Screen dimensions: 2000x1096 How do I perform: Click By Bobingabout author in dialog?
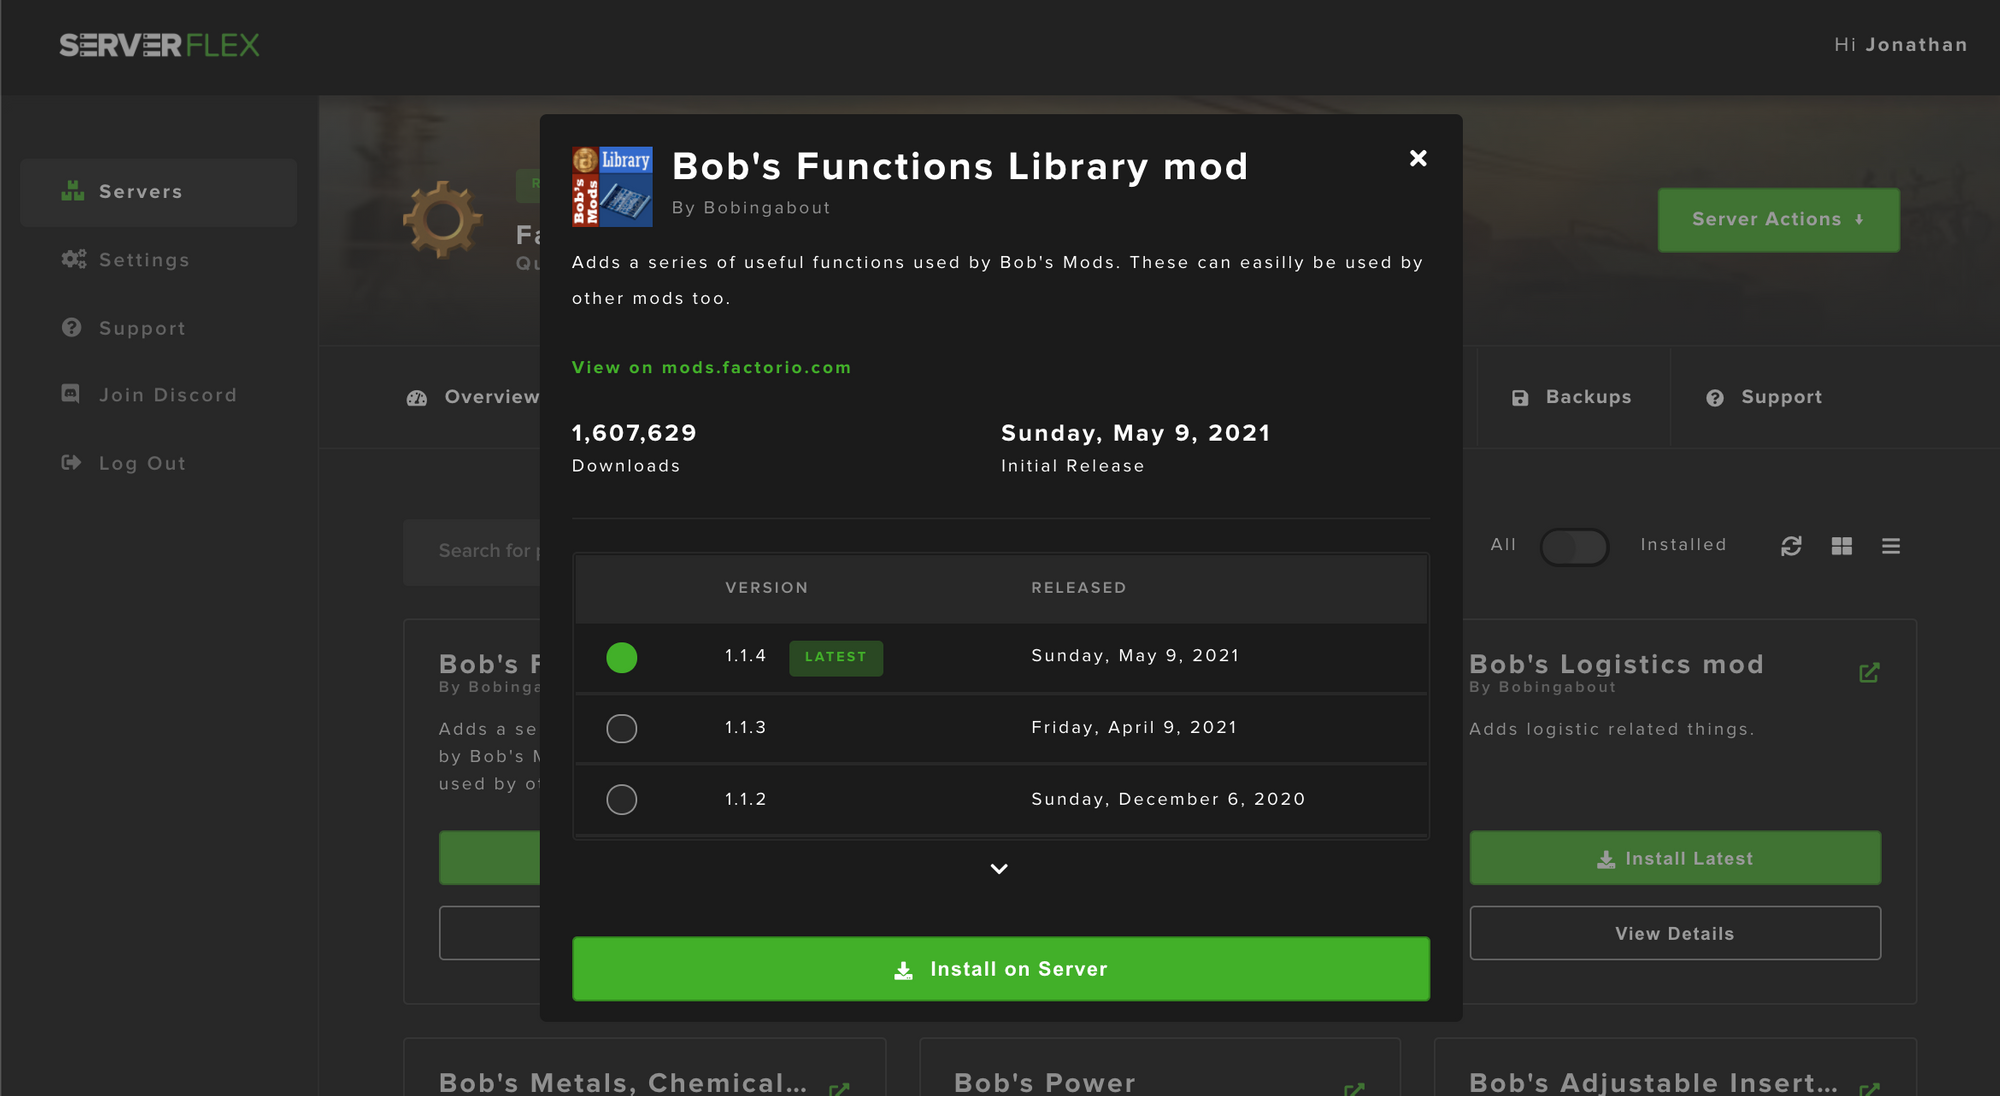(x=751, y=208)
